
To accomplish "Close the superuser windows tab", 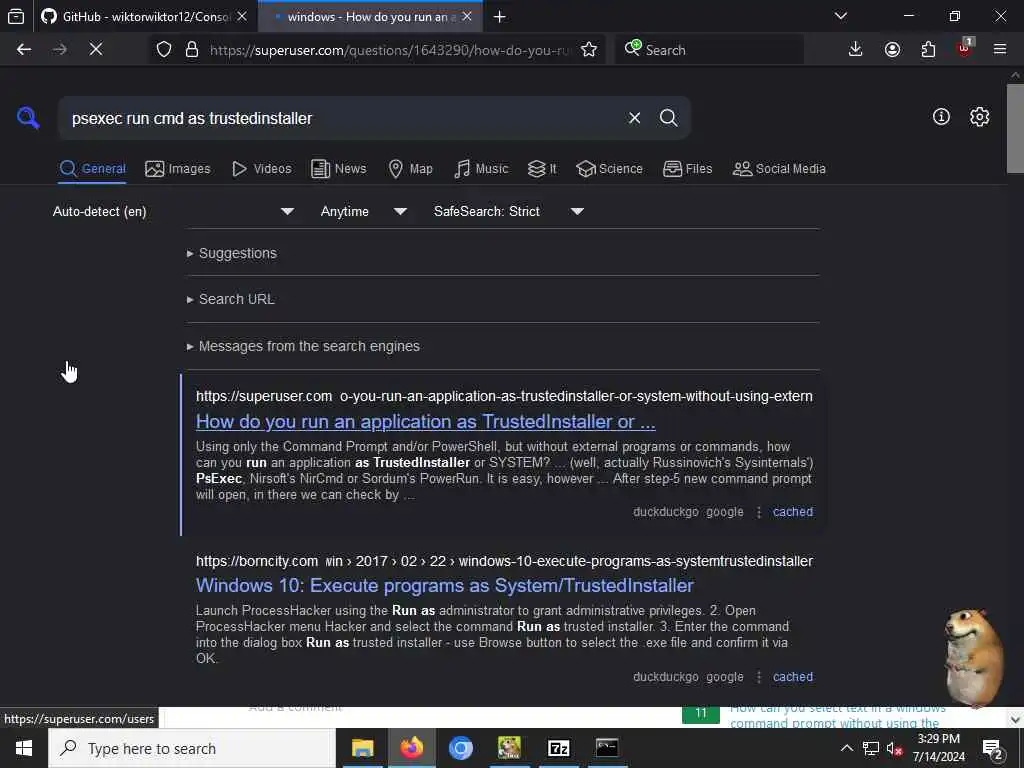I will pos(467,16).
